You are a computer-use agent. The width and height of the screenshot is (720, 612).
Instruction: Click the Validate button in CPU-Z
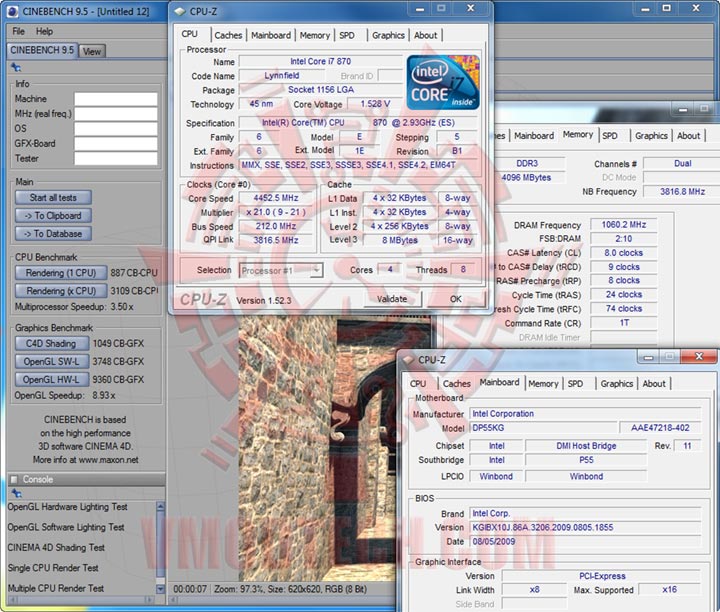[392, 299]
